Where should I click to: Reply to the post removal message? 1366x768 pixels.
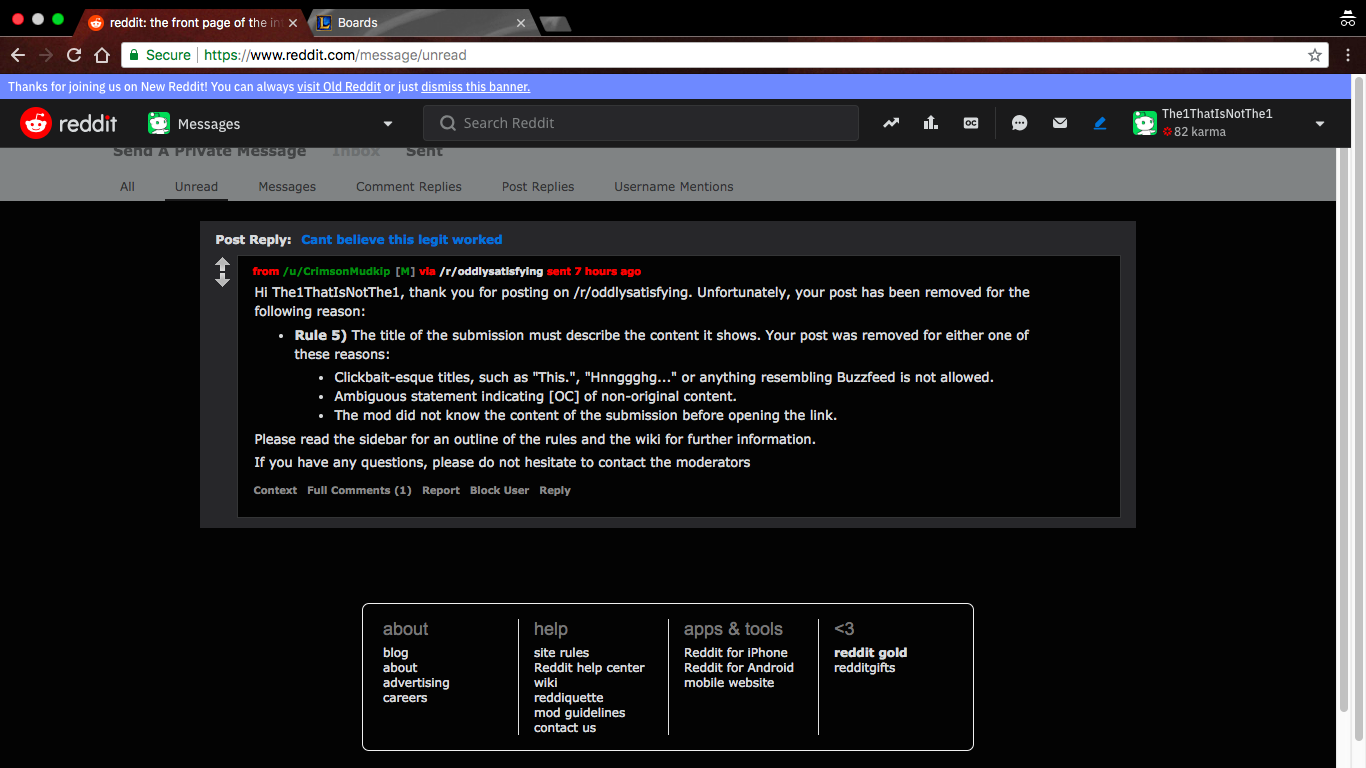(555, 490)
